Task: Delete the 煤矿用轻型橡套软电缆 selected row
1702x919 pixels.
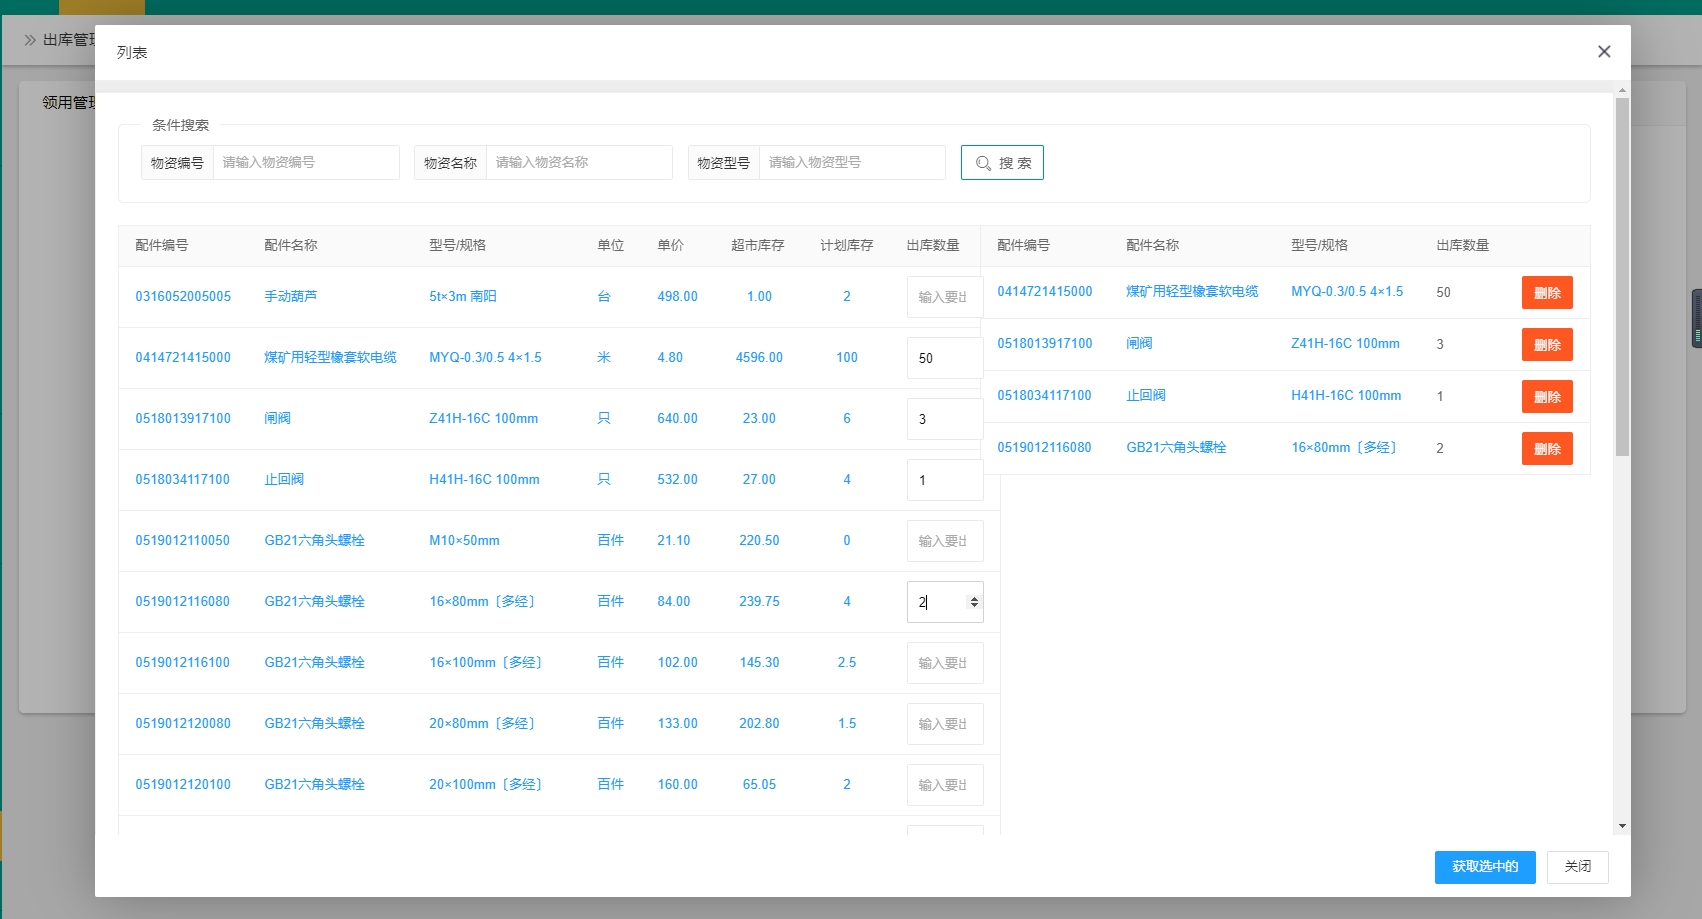Action: [1547, 293]
